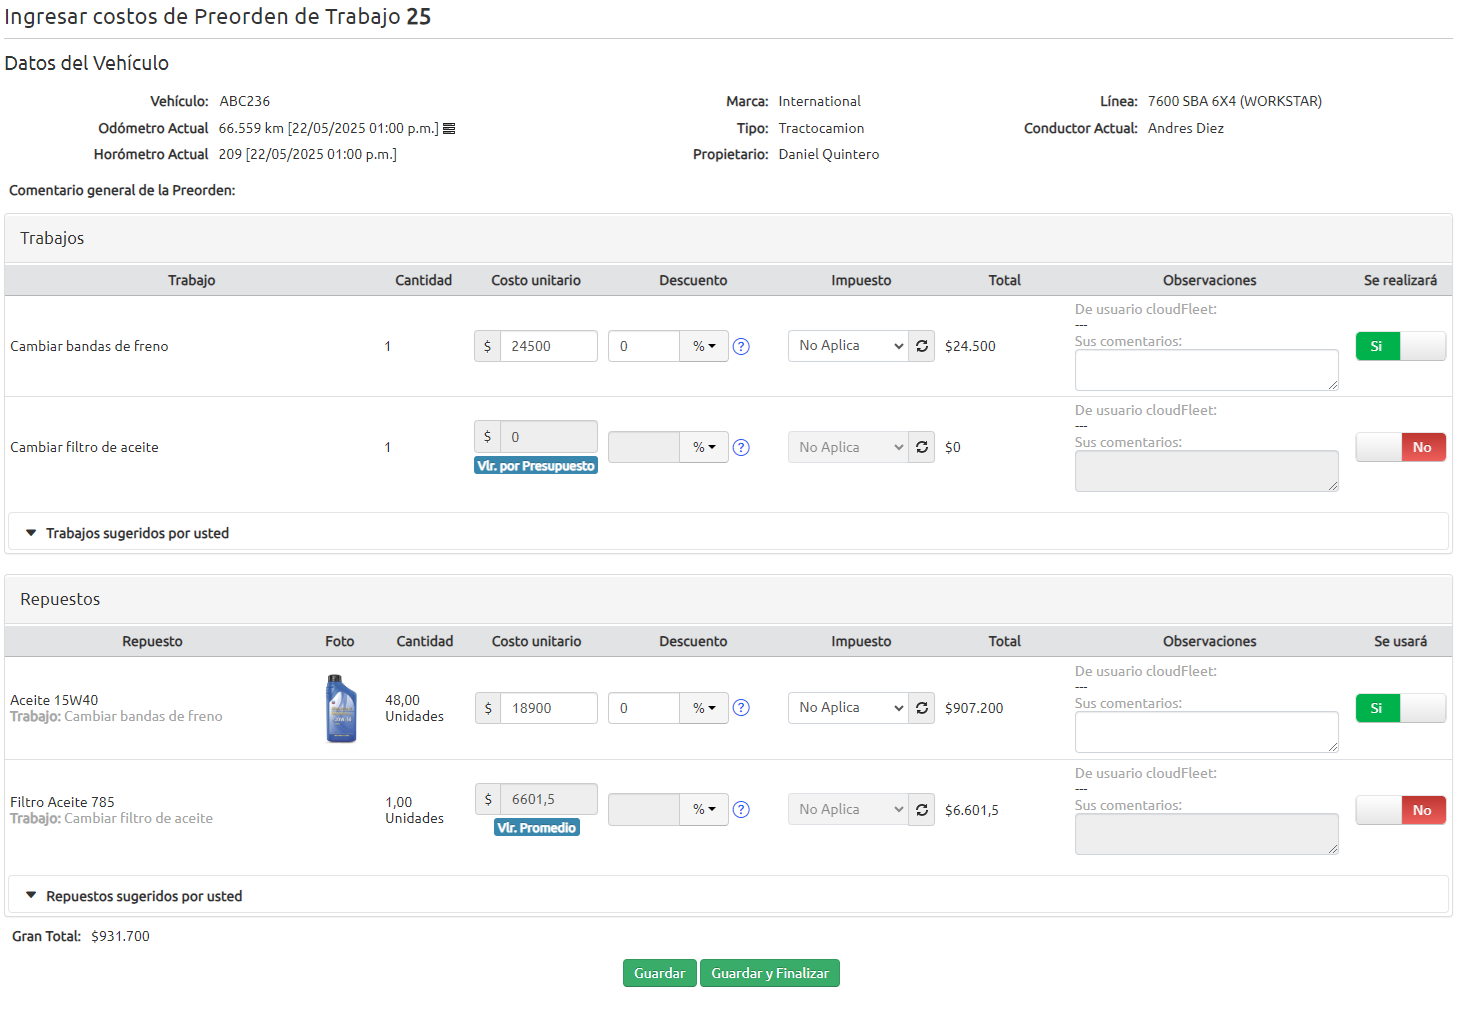The image size is (1457, 1014).
Task: Click refresh tax icon for Aceite 15W40
Action: coord(922,708)
